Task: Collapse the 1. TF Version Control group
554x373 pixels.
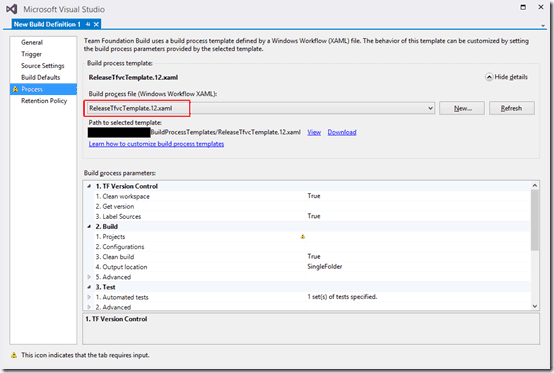Action: pos(89,186)
